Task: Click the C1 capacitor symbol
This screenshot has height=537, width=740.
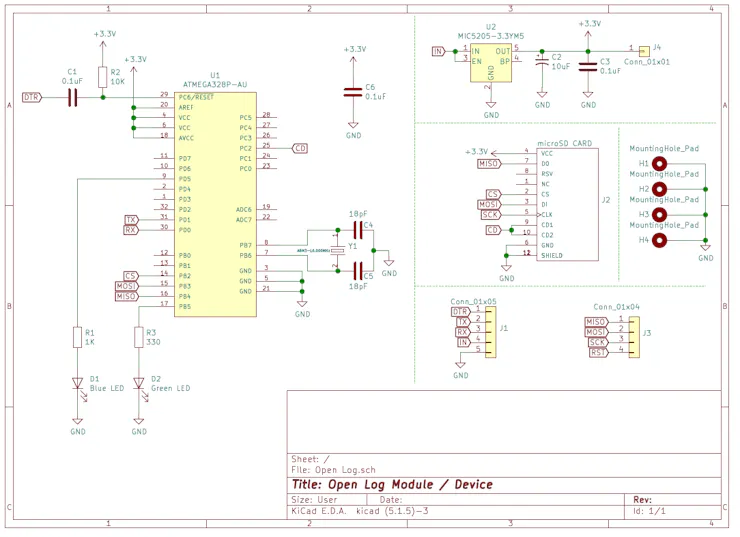Action: coord(72,98)
